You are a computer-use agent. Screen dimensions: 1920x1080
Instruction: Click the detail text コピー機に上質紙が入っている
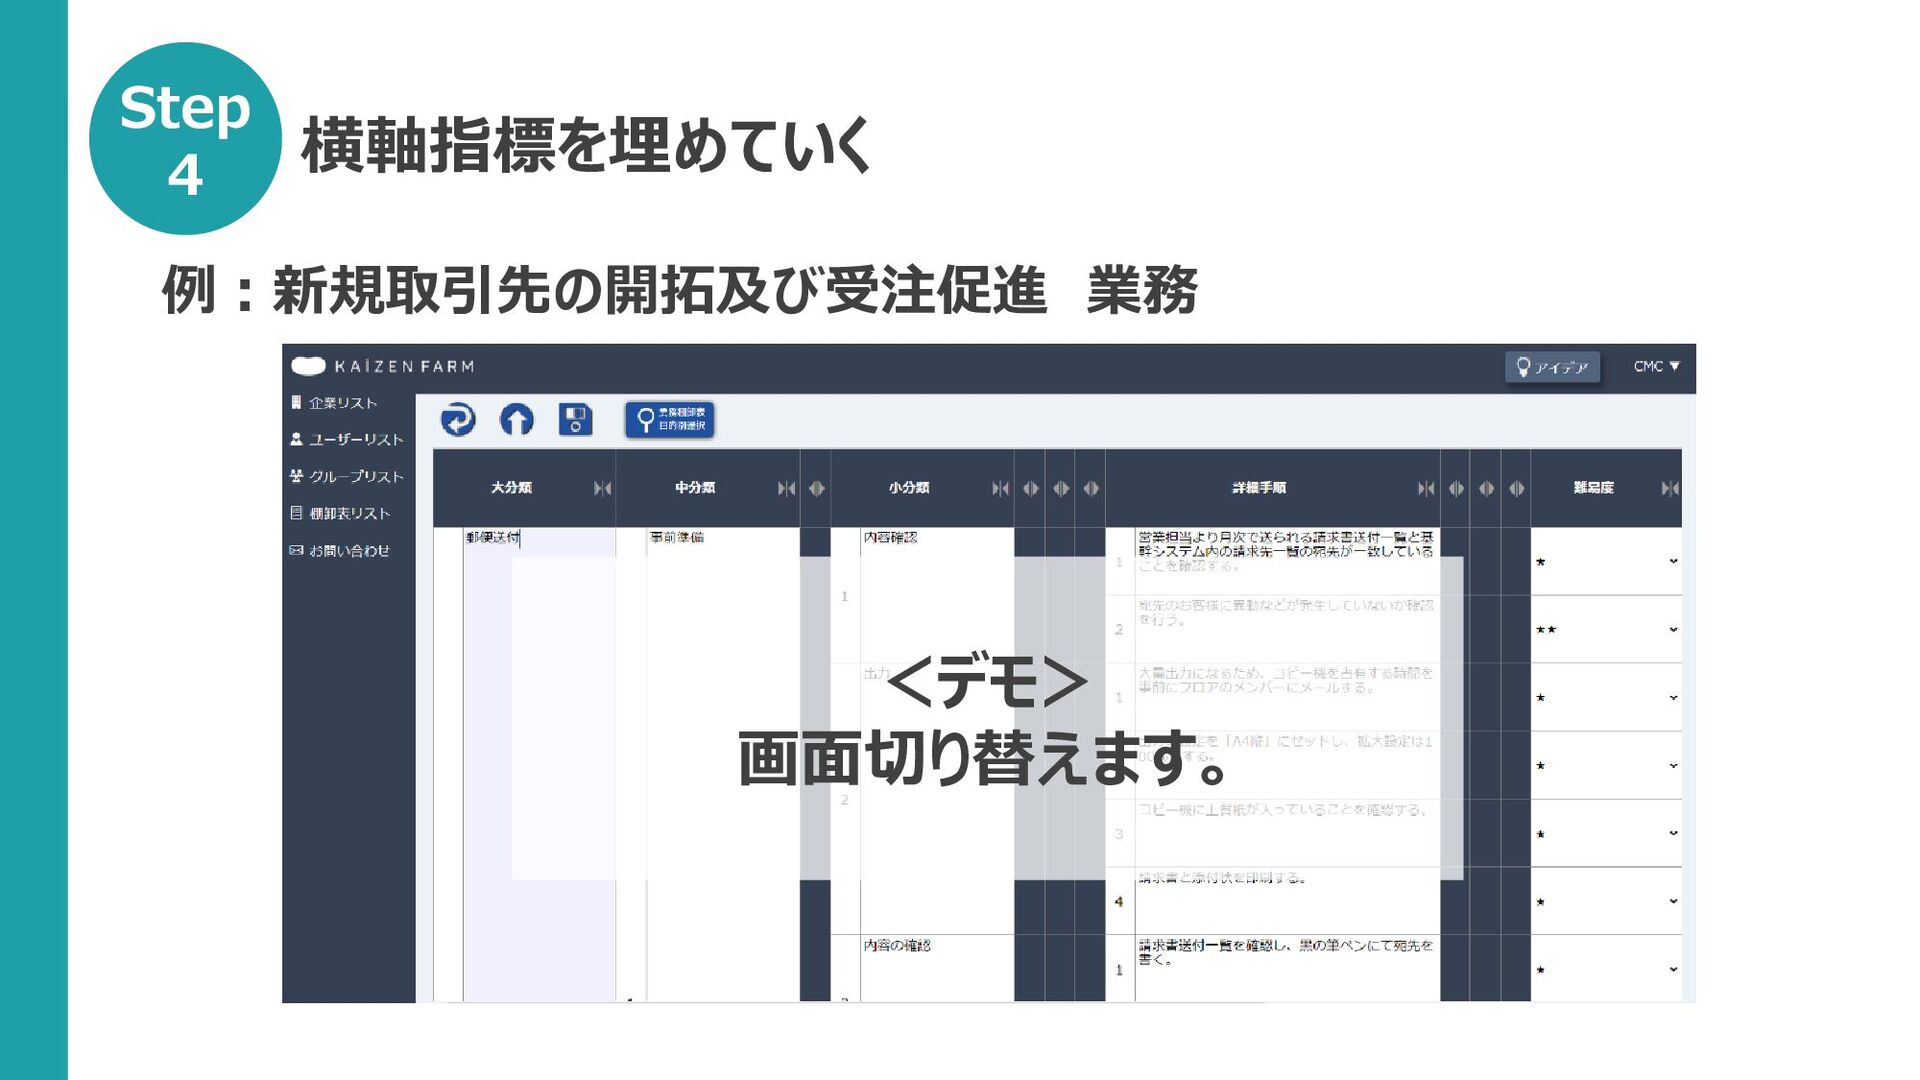[1283, 810]
